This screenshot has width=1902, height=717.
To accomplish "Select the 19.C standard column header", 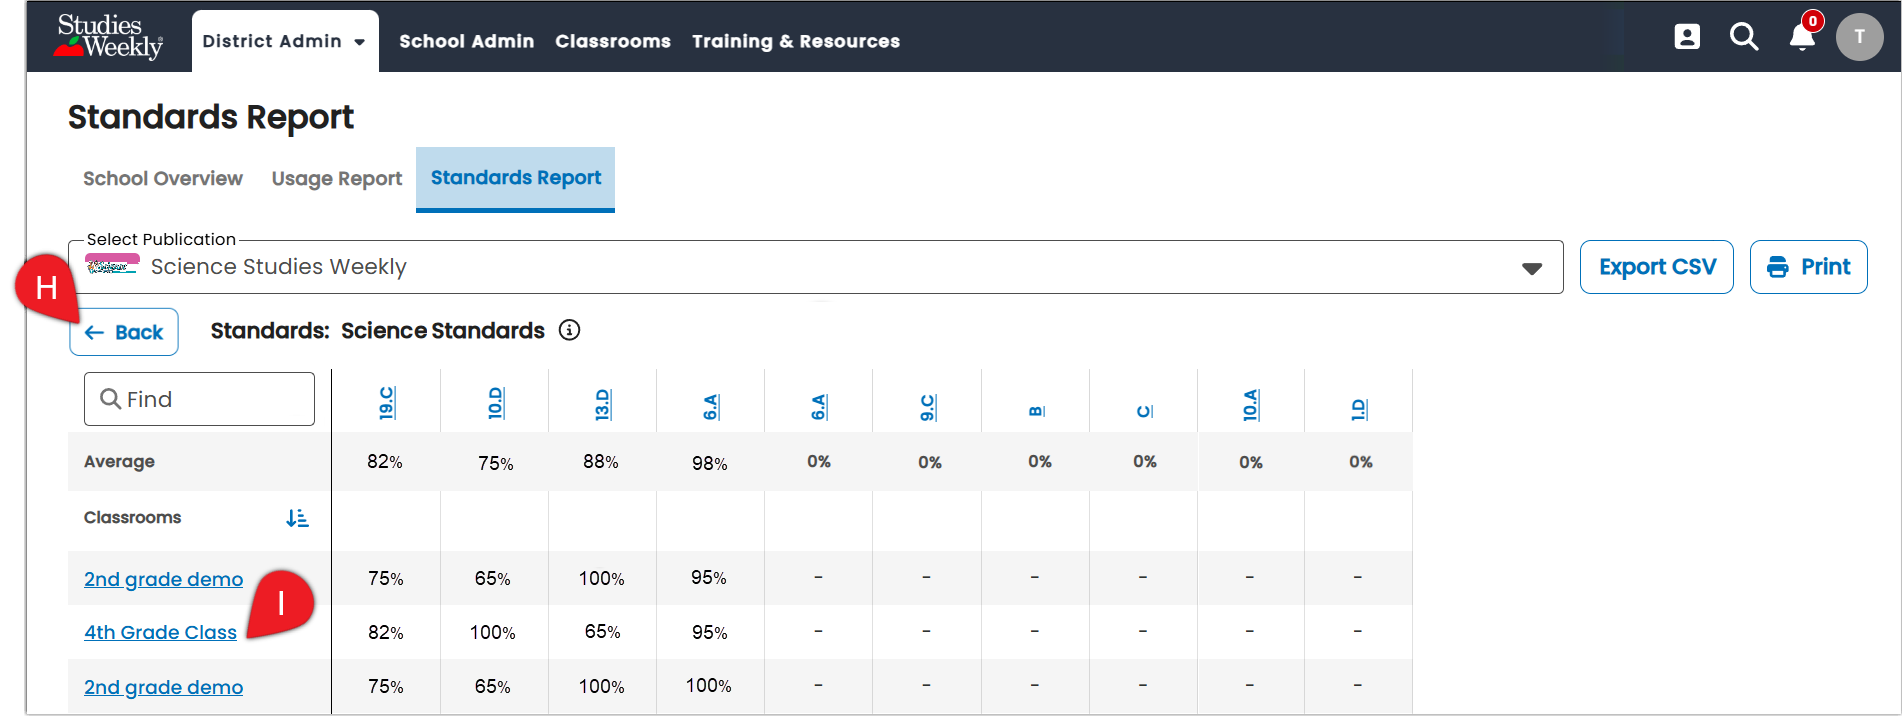I will (386, 403).
